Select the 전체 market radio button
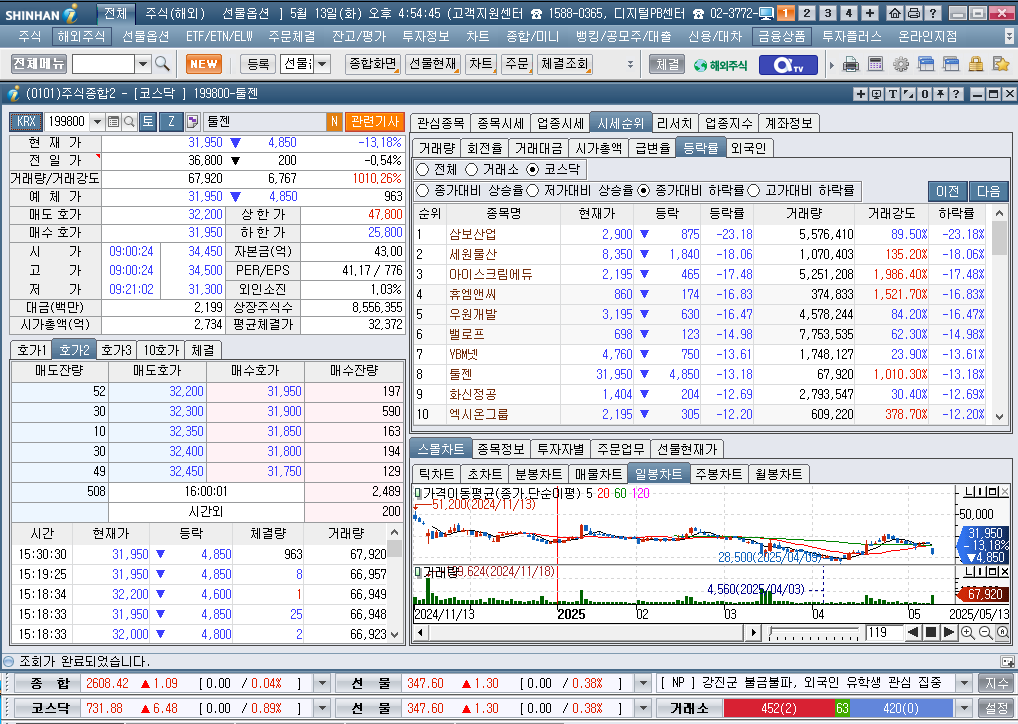Viewport: 1018px width, 724px height. (423, 169)
